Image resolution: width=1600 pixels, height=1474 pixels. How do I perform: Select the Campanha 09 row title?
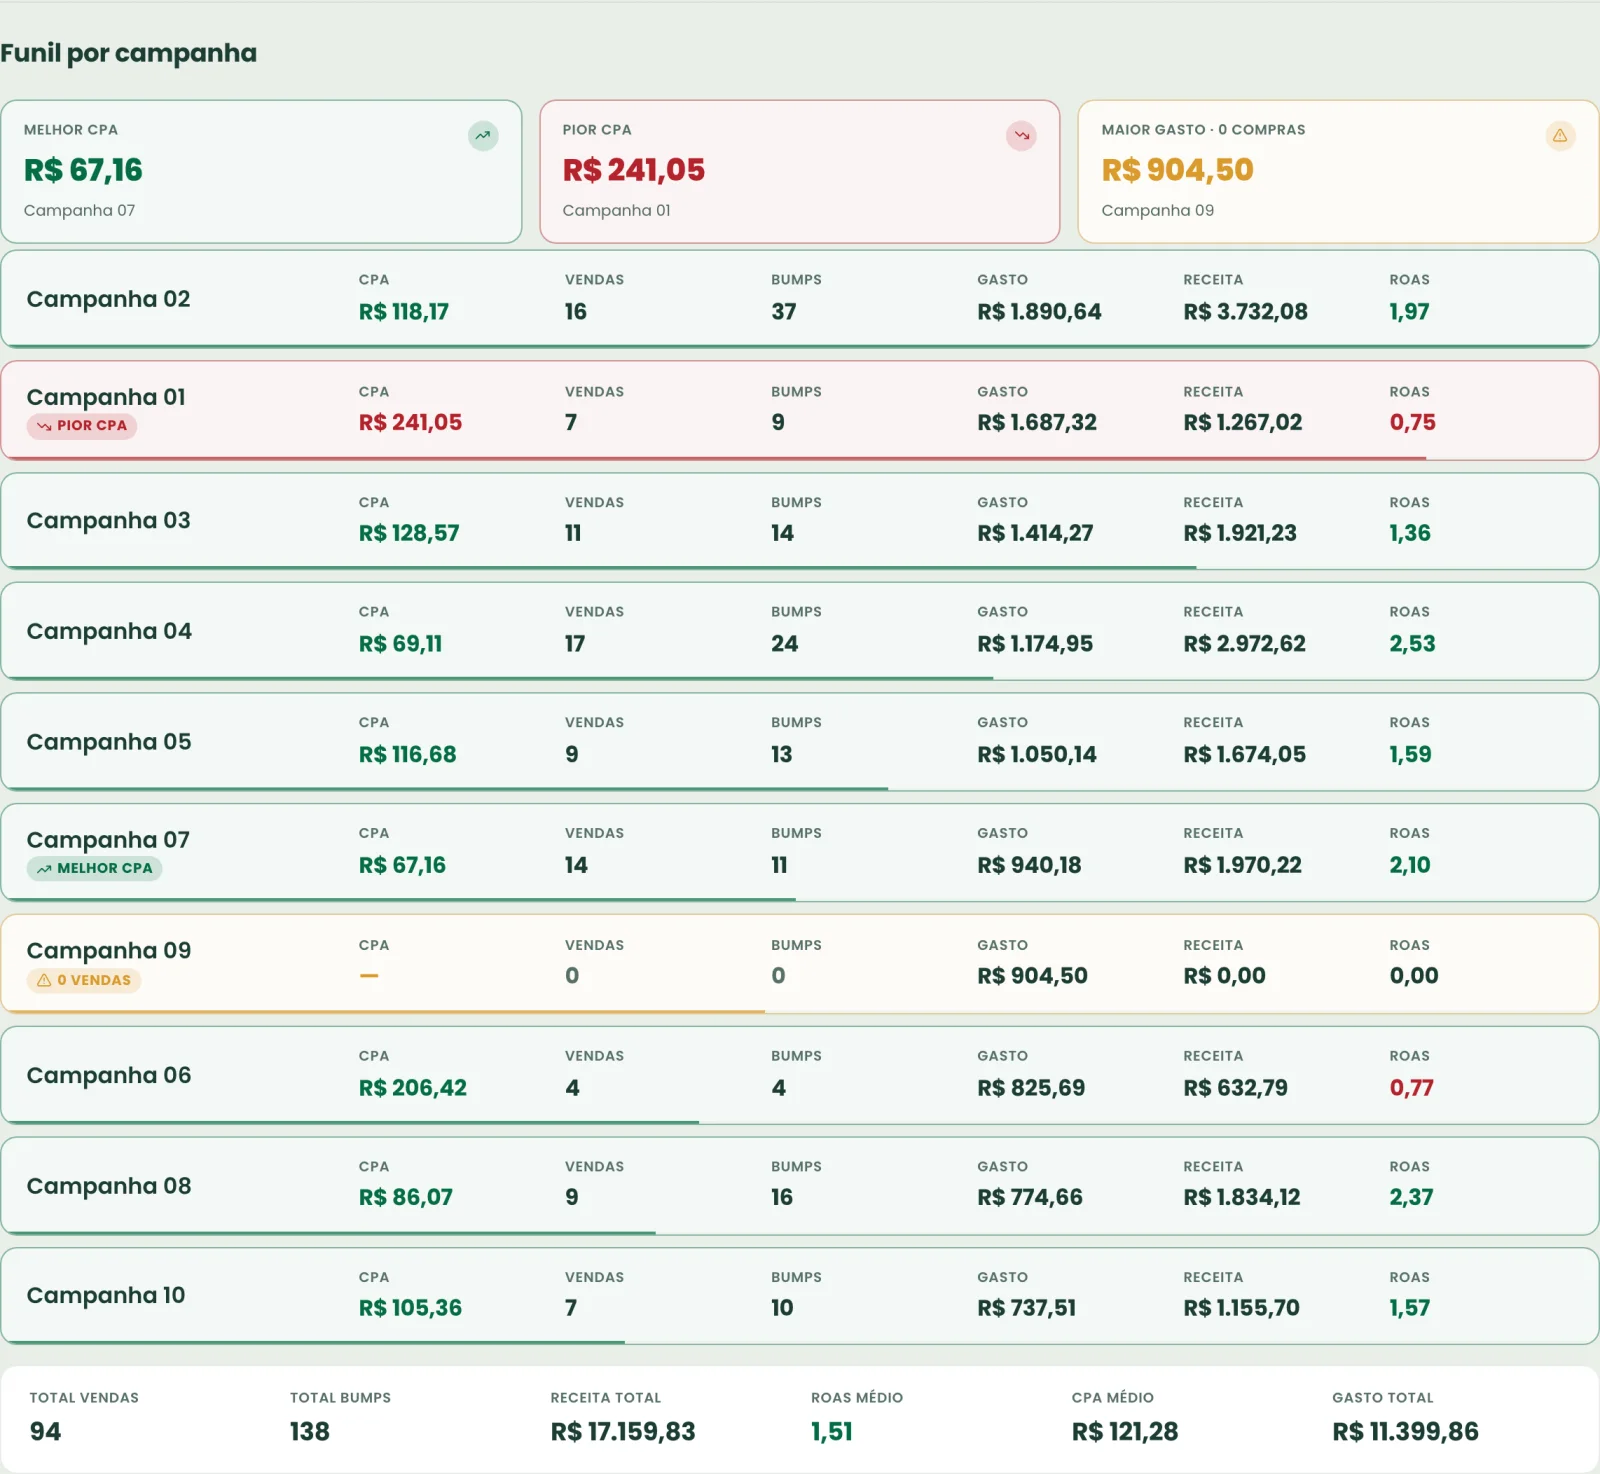109,951
